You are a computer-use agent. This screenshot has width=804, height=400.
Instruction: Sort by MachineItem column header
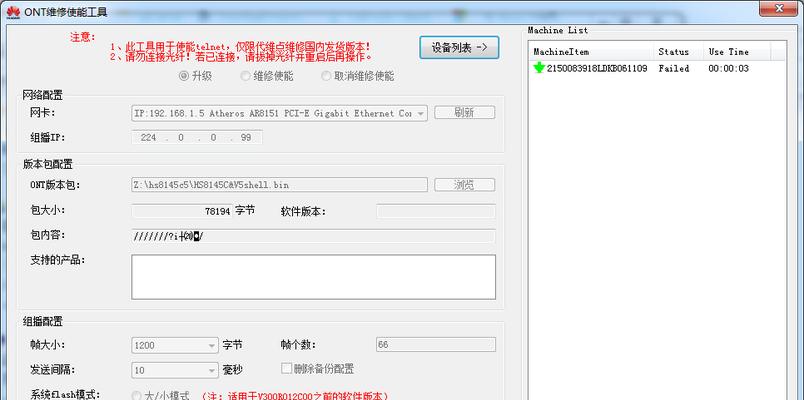tap(591, 52)
